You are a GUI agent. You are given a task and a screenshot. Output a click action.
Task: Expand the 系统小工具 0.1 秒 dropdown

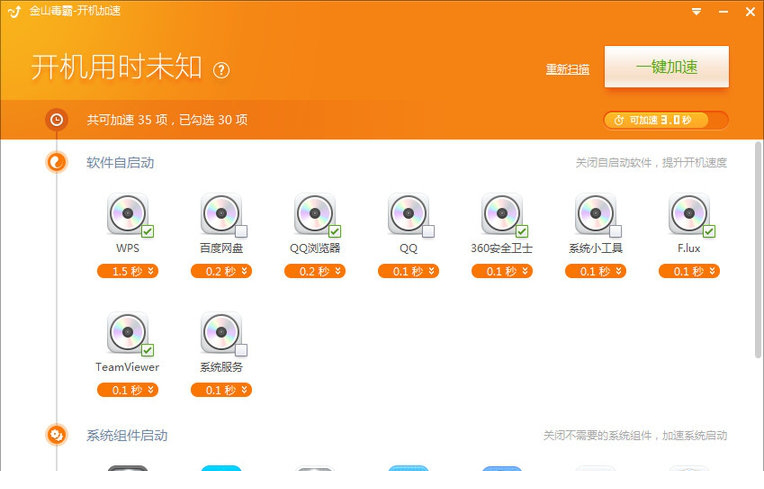tap(595, 271)
